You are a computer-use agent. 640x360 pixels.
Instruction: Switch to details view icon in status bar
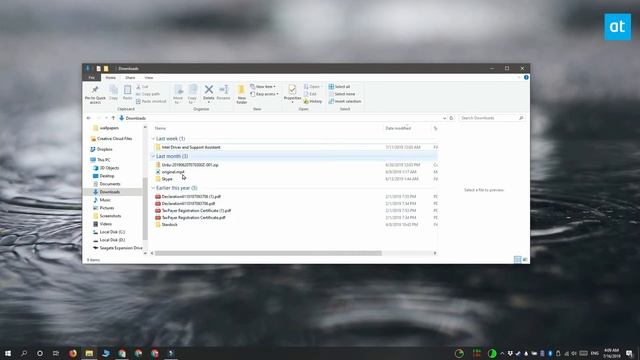pyautogui.click(x=518, y=260)
